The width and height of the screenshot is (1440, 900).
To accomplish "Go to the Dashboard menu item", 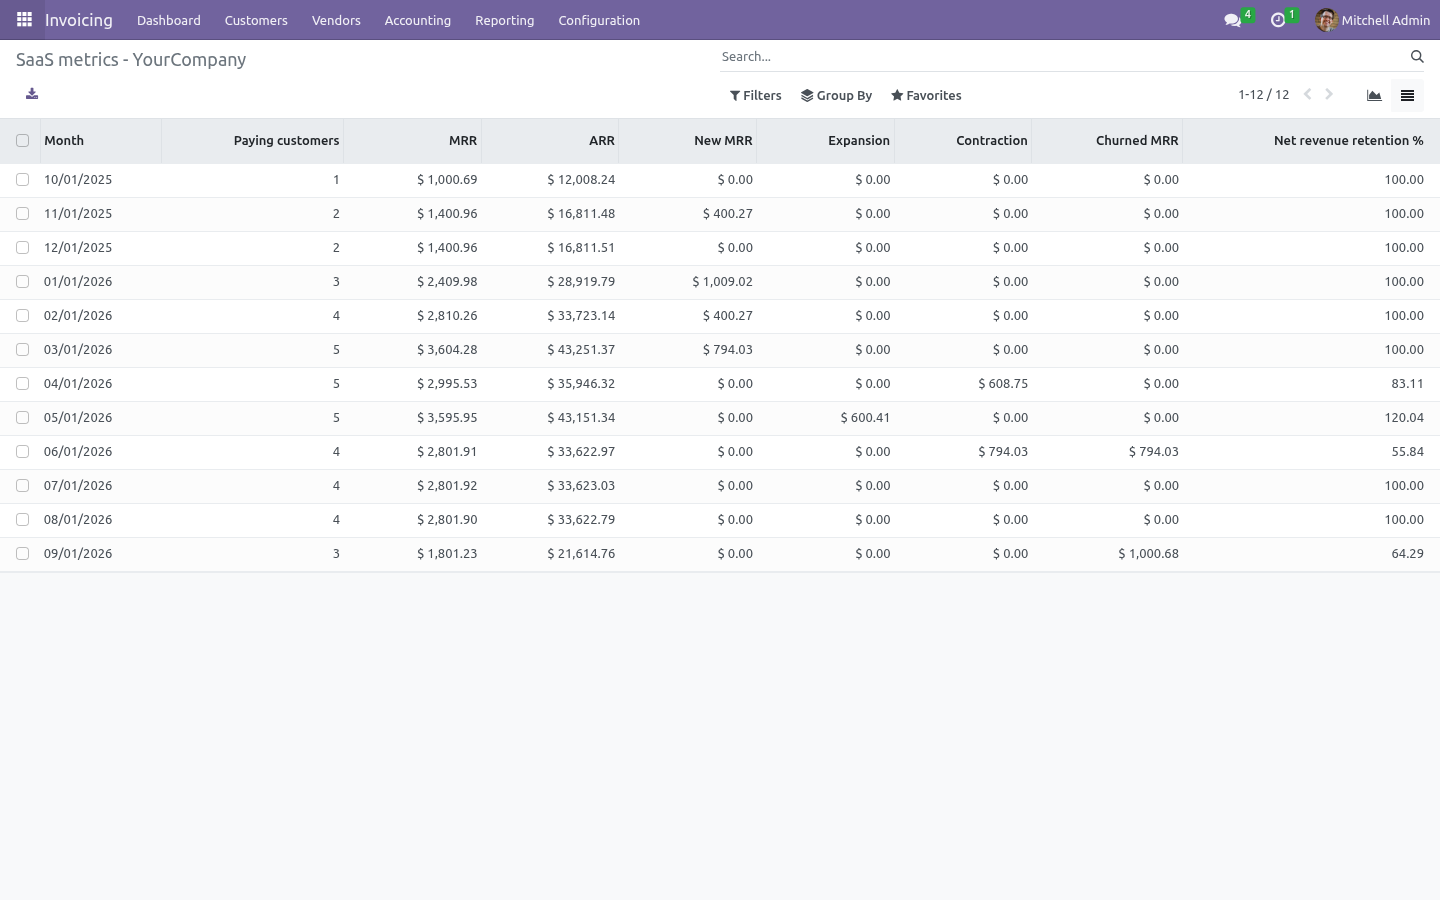I will [169, 20].
